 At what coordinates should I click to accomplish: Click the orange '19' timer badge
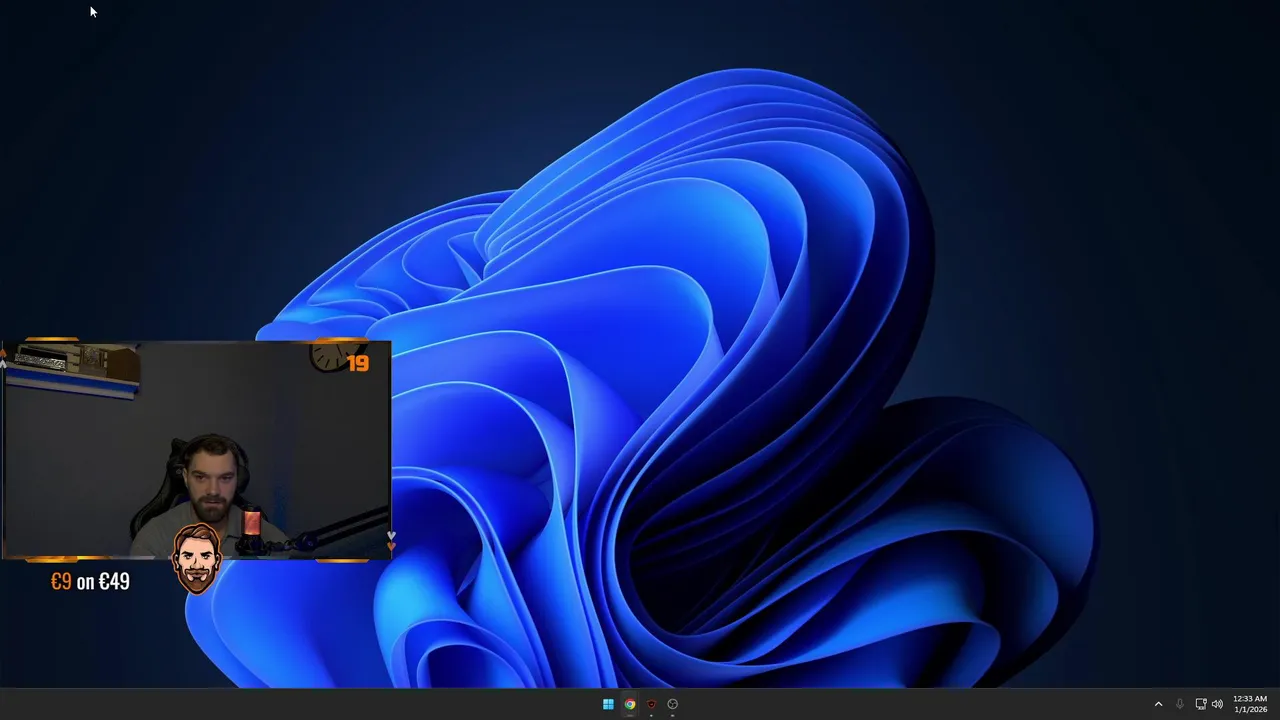[357, 363]
